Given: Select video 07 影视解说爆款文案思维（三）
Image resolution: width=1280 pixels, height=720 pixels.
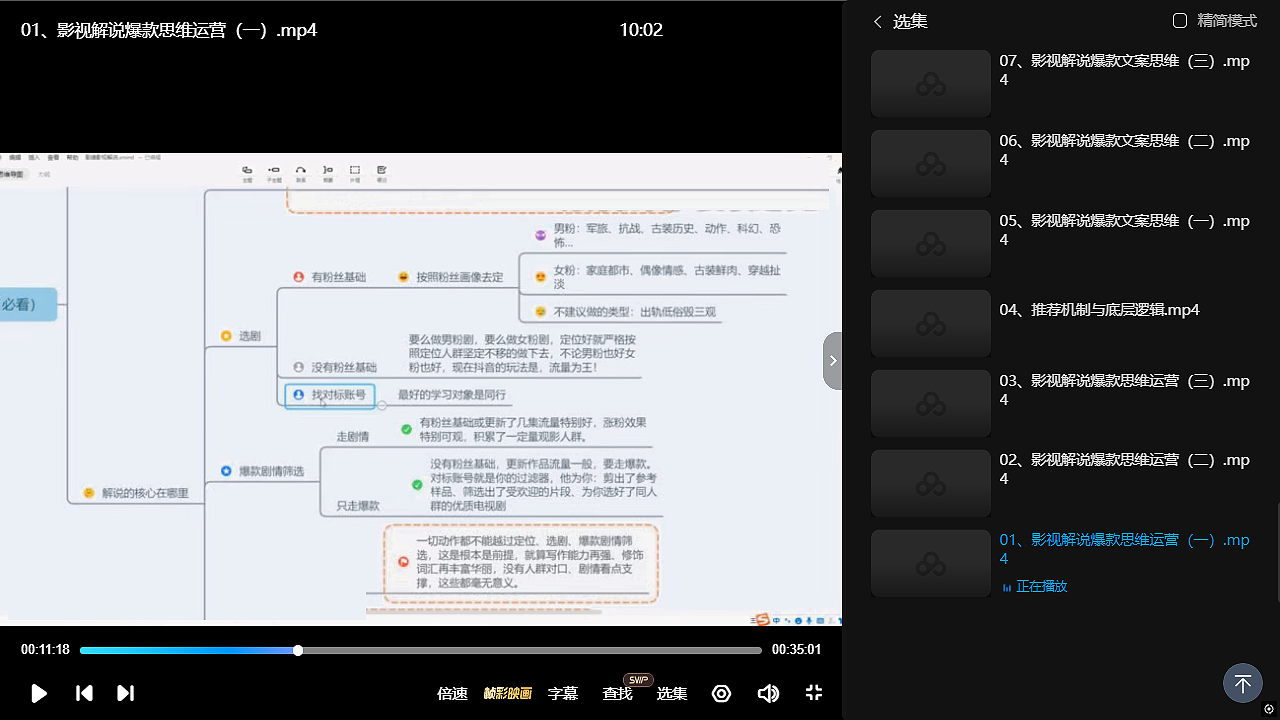Looking at the screenshot, I should 1124,70.
